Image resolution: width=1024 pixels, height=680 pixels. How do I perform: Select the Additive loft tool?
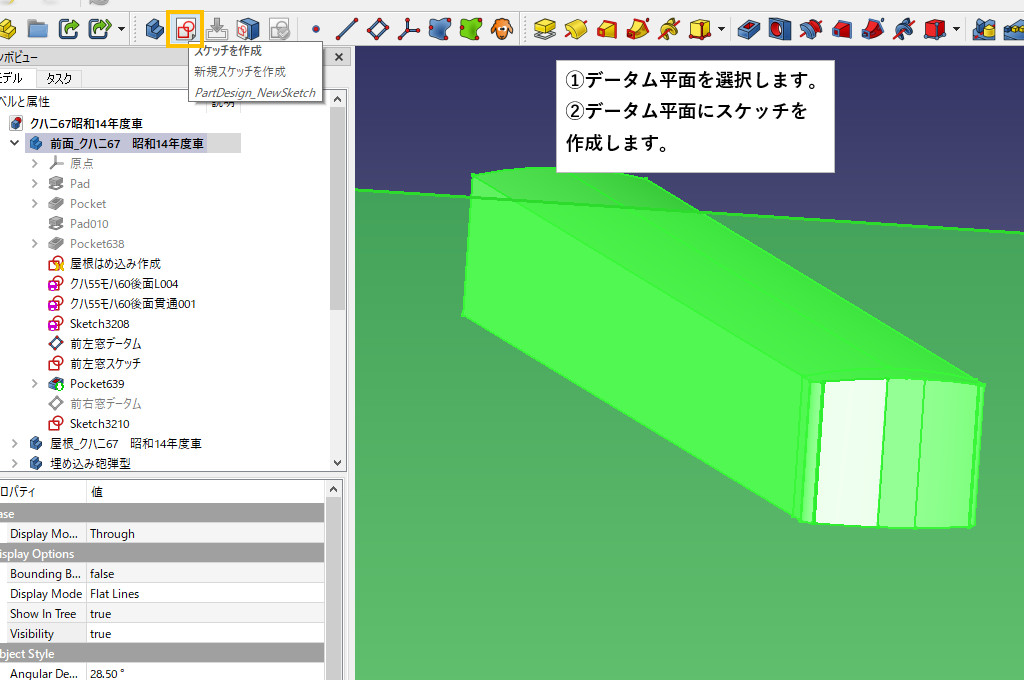click(x=607, y=29)
